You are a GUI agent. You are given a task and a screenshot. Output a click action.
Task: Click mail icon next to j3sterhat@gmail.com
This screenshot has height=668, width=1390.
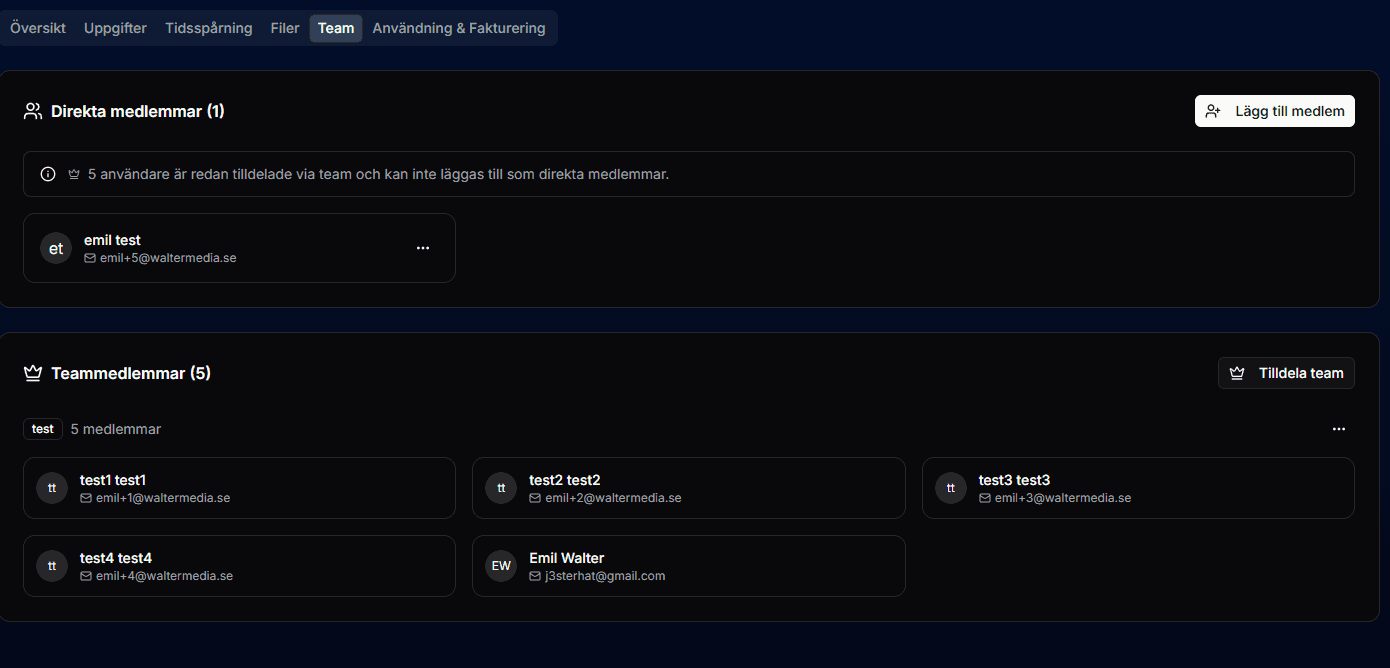[535, 576]
